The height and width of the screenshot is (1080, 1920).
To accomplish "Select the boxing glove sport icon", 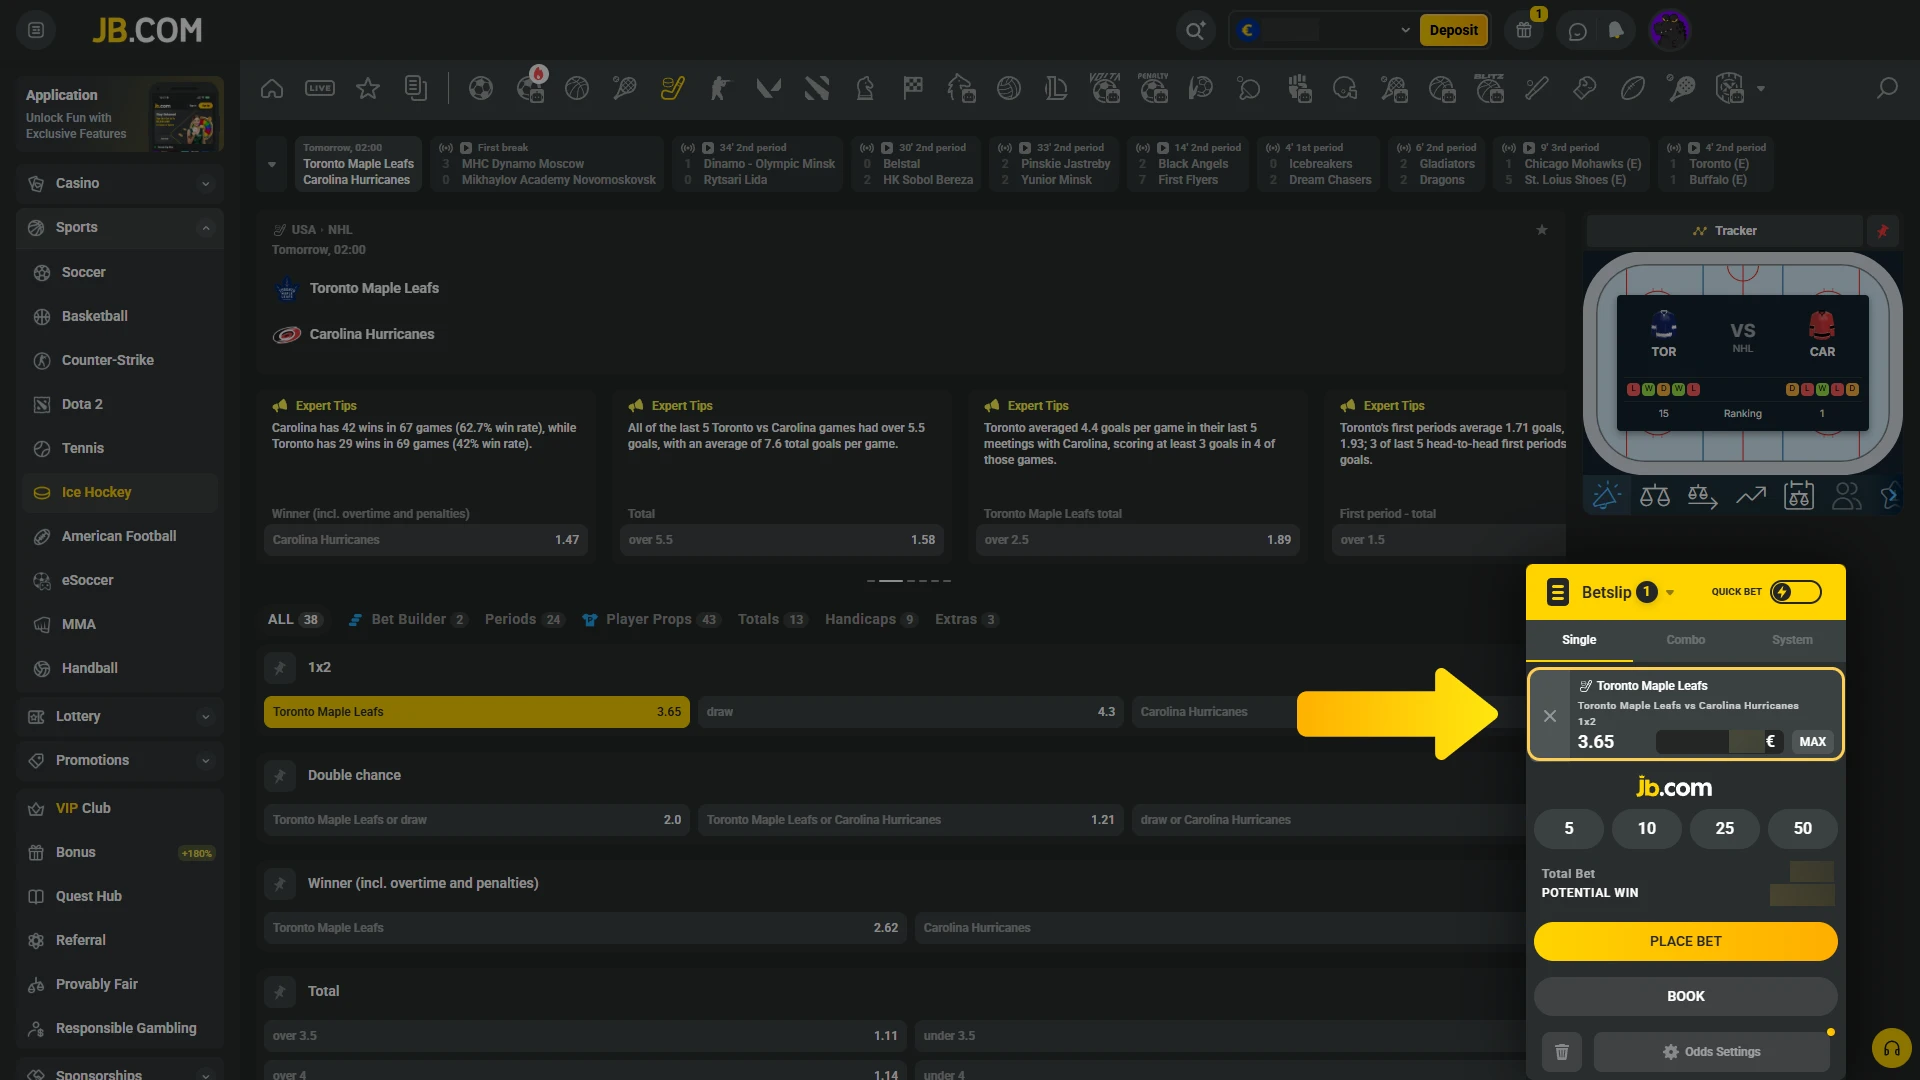I will (1585, 88).
